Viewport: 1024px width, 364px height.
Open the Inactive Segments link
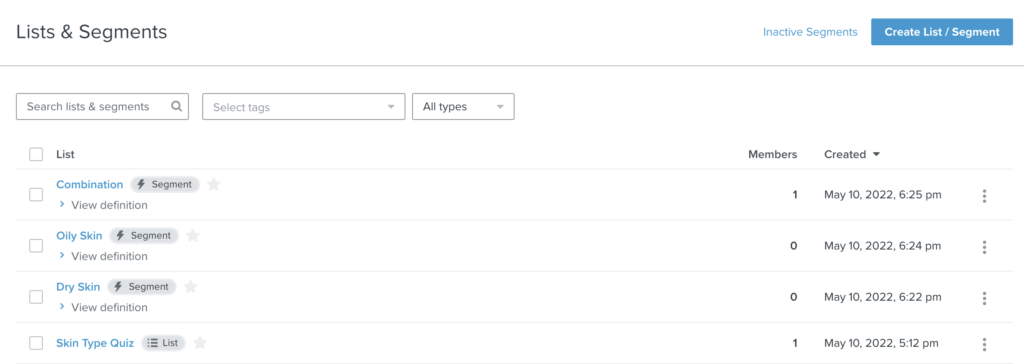(x=810, y=32)
